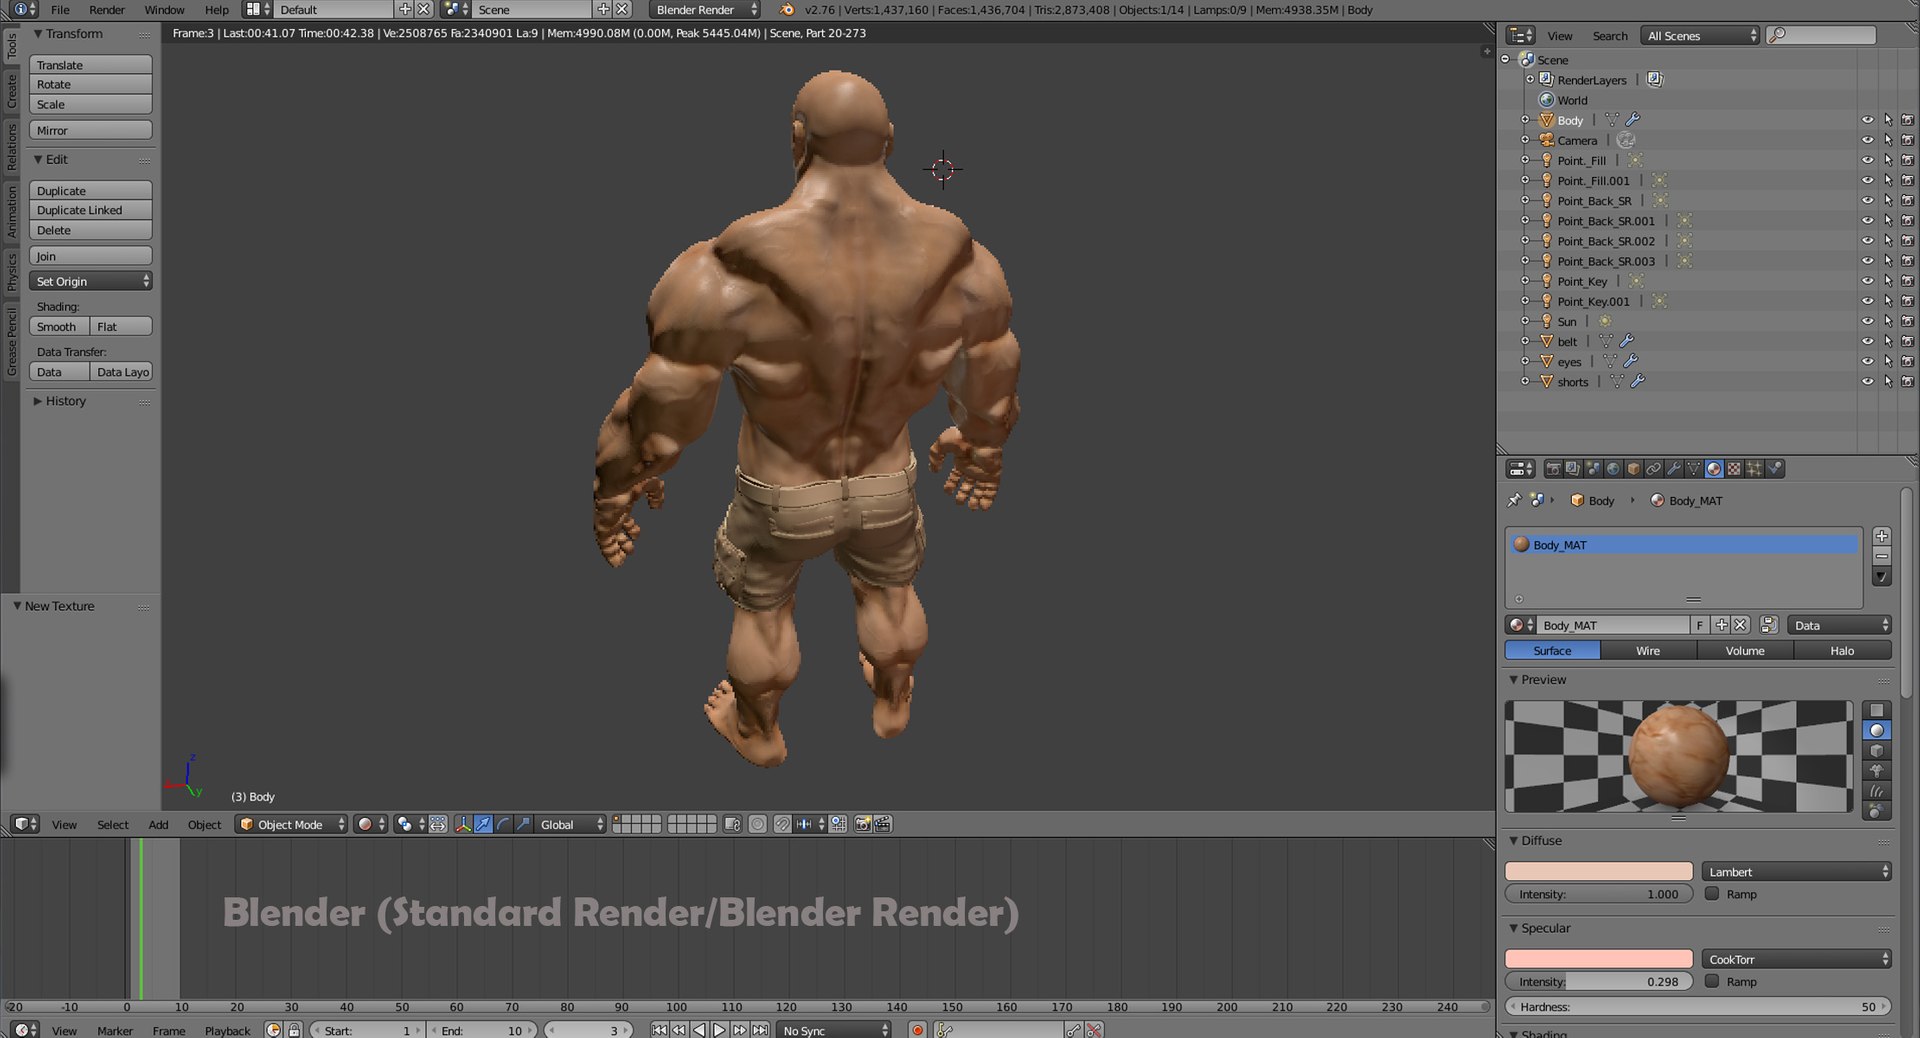The width and height of the screenshot is (1920, 1038).
Task: Open the Blender Render engine dropdown
Action: coord(704,9)
